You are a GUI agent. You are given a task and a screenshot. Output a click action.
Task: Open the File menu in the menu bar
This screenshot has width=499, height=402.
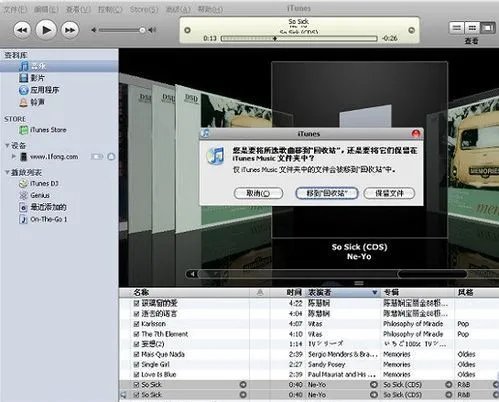click(15, 9)
